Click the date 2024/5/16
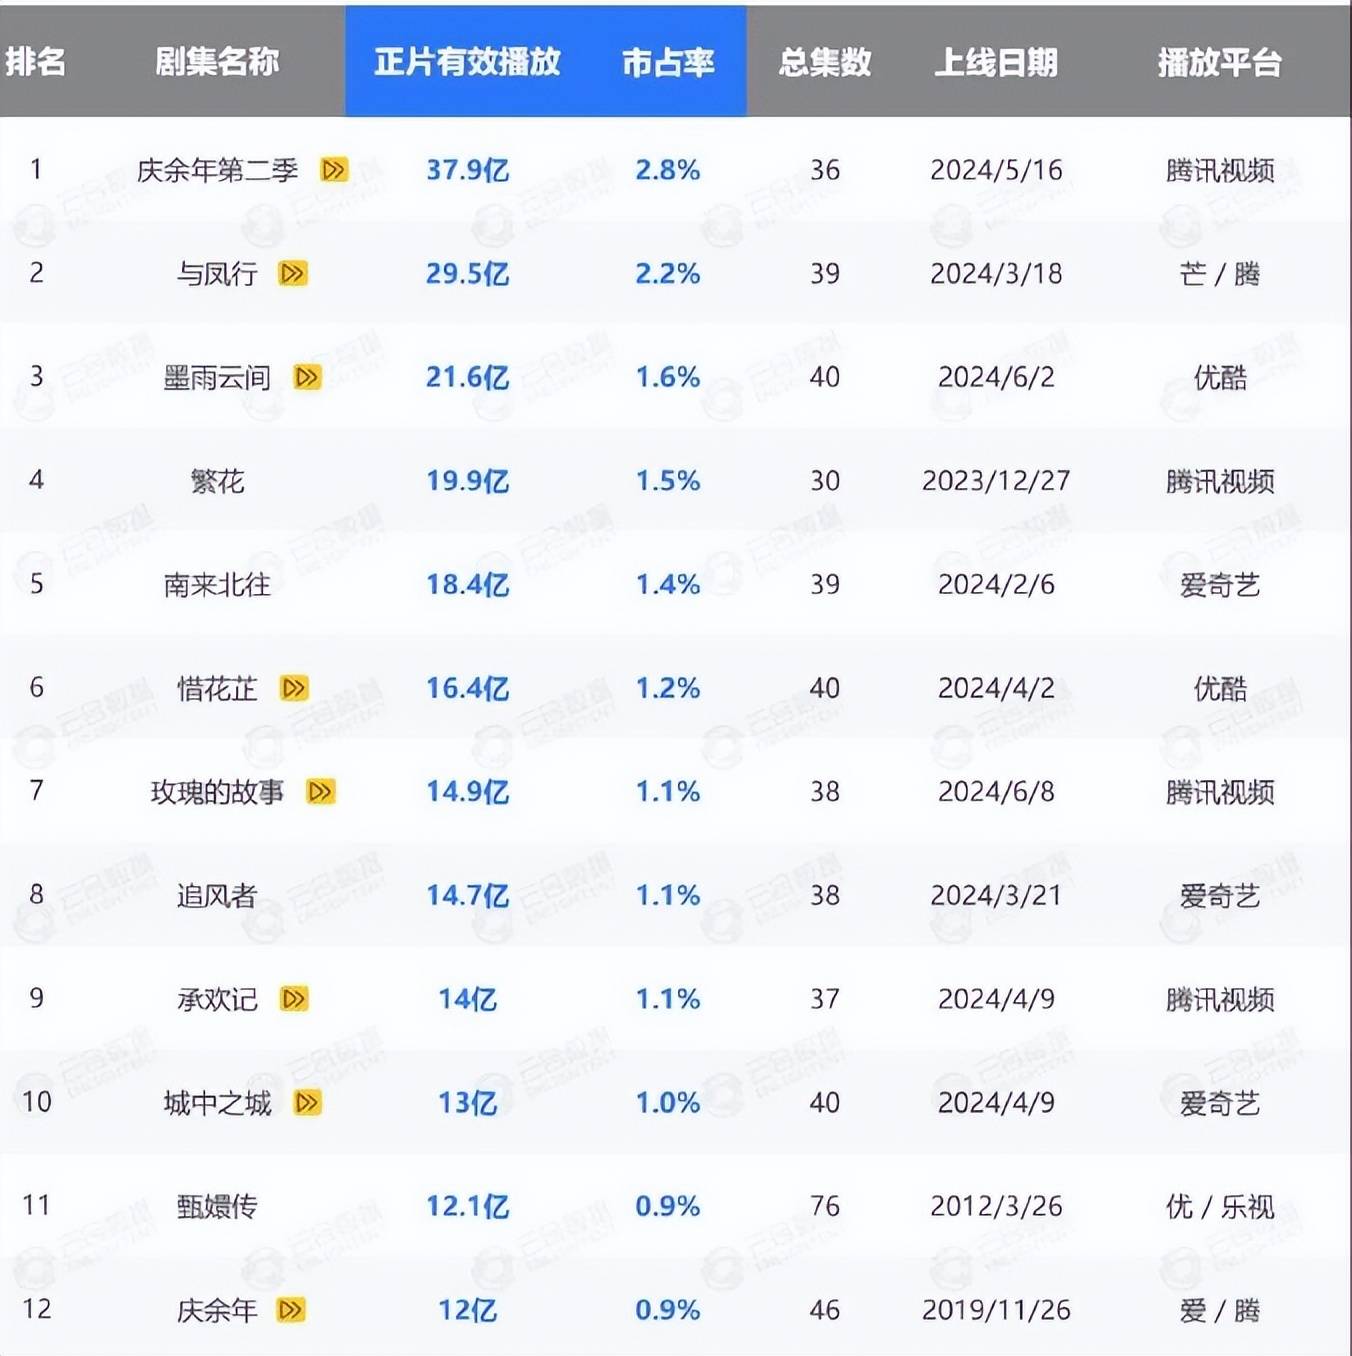This screenshot has height=1356, width=1352. (996, 170)
